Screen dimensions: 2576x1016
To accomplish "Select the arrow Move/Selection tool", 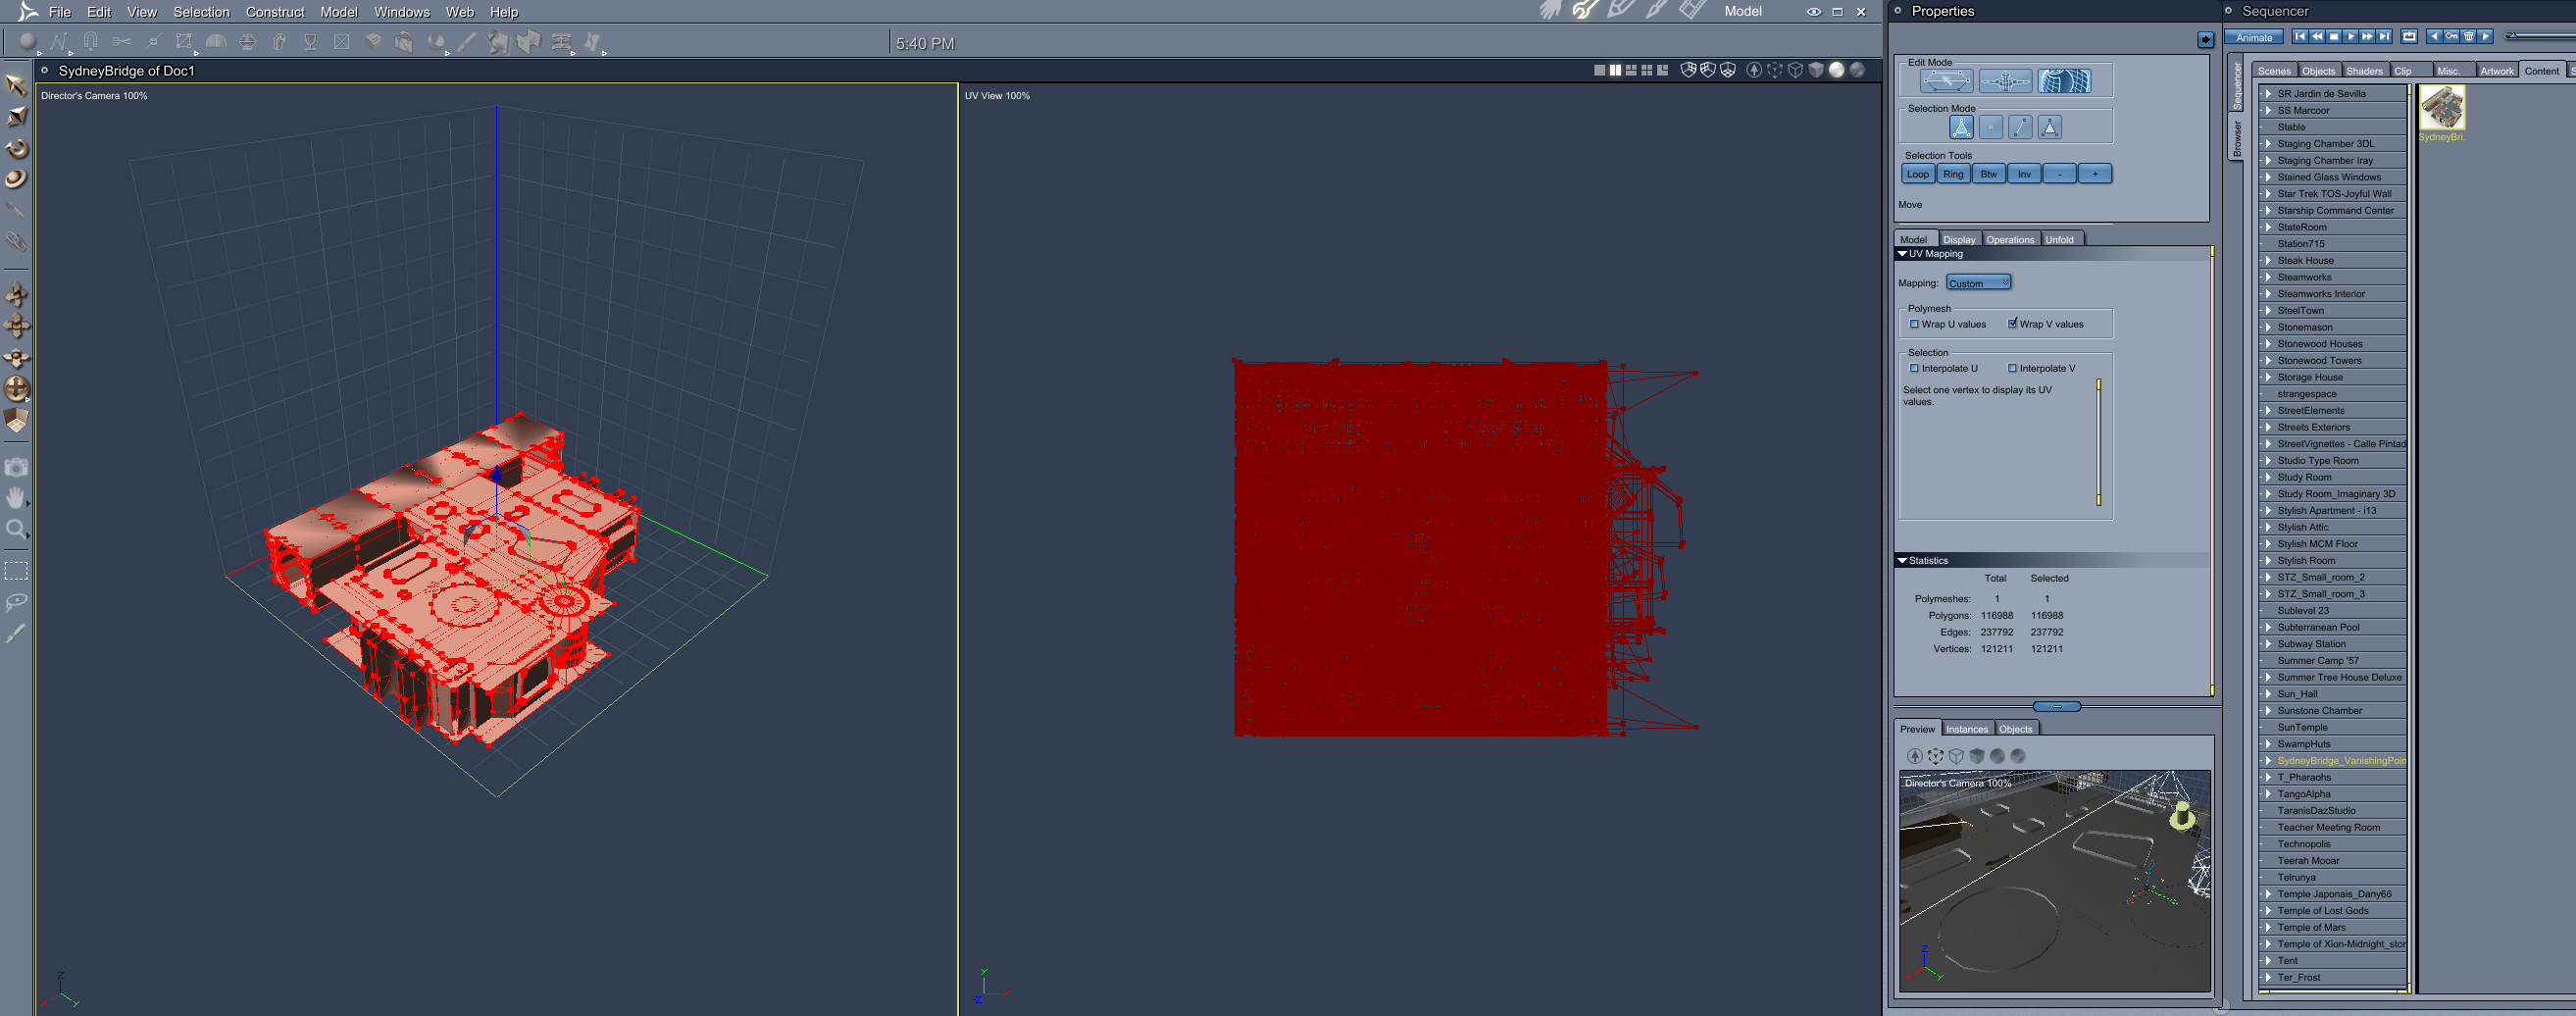I will [16, 84].
